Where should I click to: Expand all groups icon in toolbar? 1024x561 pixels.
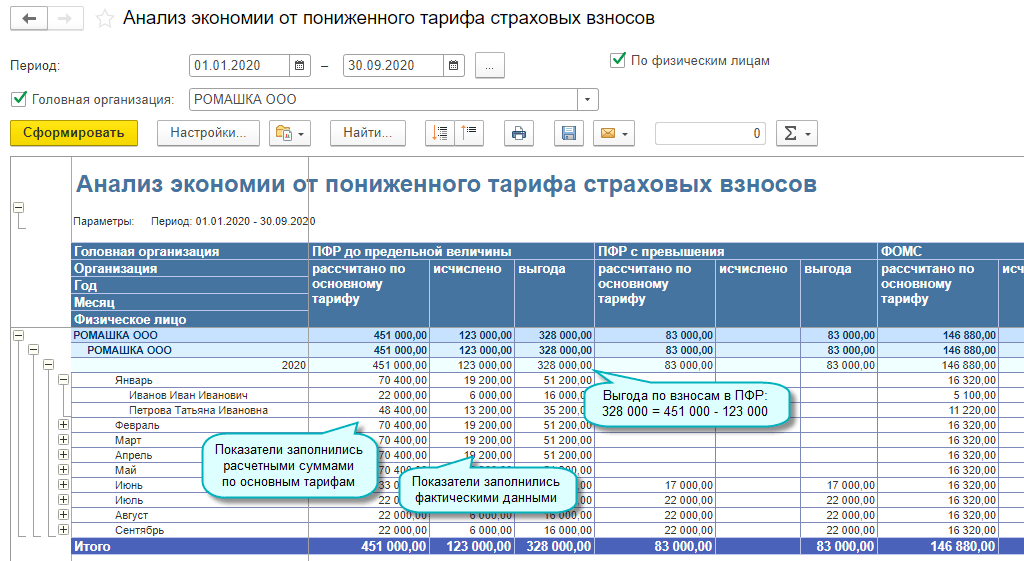(x=440, y=133)
